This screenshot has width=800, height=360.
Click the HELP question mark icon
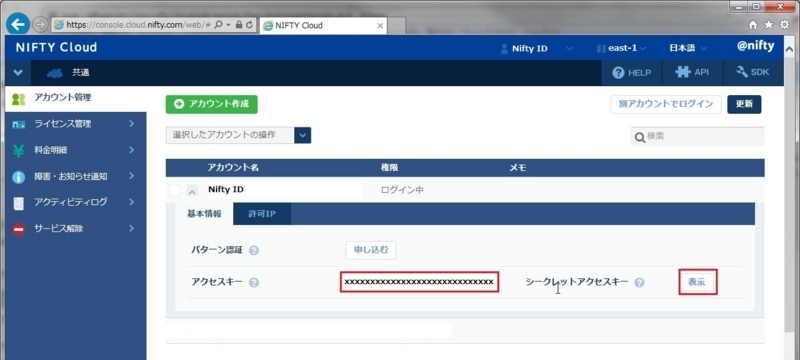tap(618, 73)
